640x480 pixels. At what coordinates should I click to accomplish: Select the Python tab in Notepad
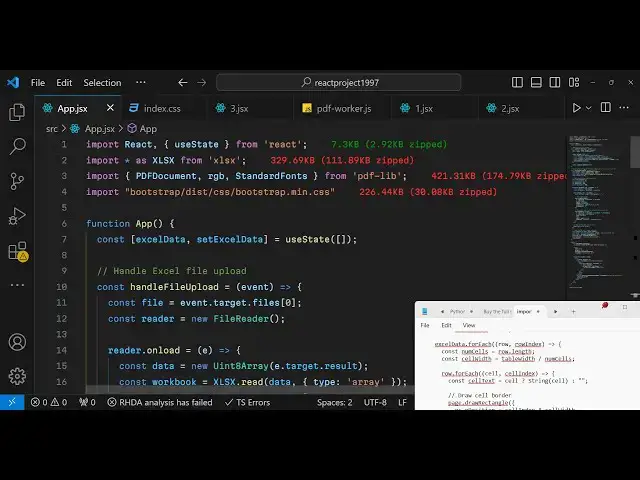click(457, 311)
